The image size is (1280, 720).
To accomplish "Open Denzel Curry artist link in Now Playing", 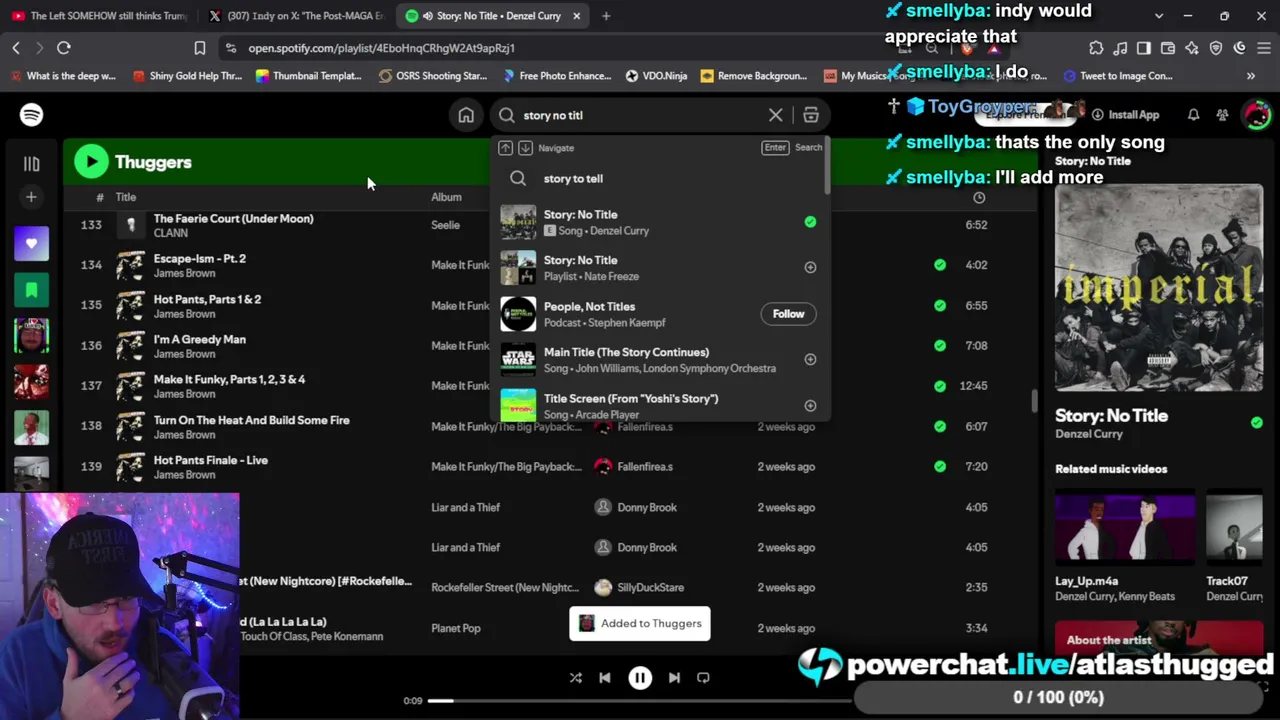I will (x=1089, y=434).
